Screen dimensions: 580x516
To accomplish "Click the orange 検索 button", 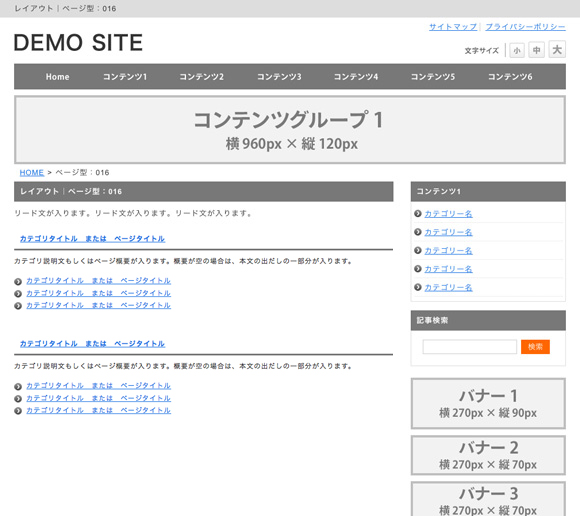I will 535,347.
